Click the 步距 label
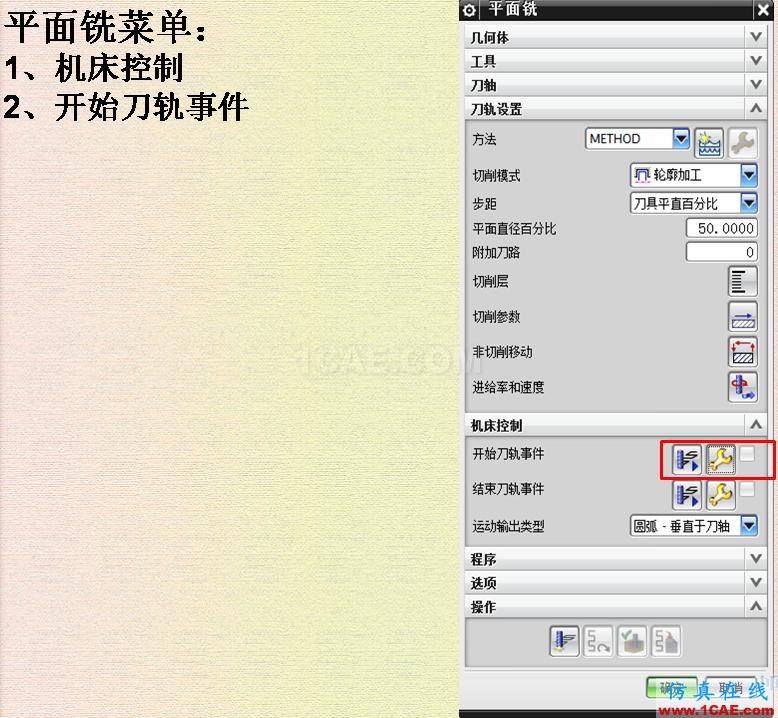Viewport: 778px width, 718px height. point(484,204)
